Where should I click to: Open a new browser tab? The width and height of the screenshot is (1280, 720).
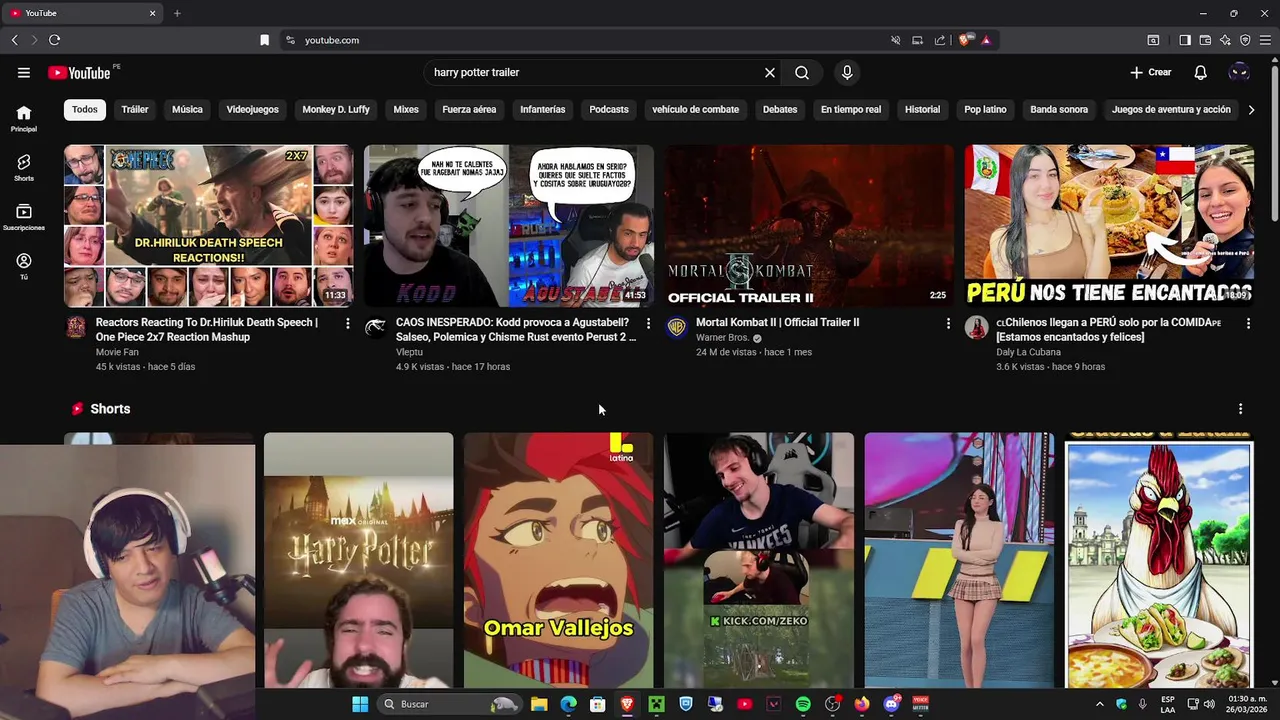177,13
